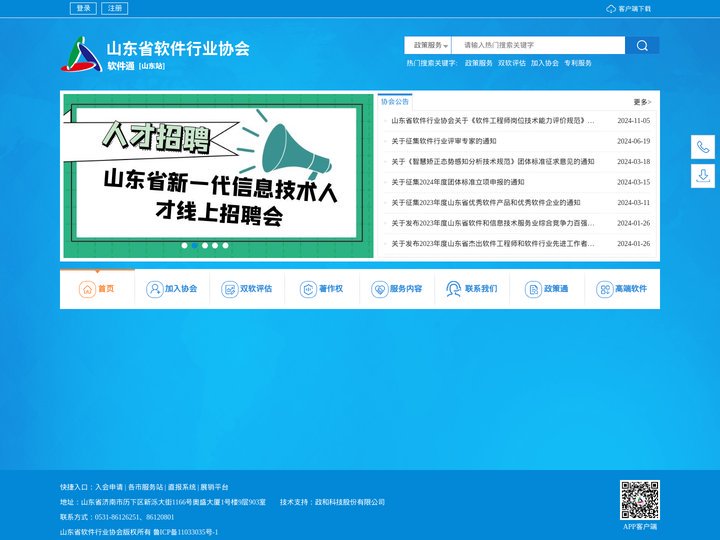Select the fourth carousel dot
Screen dimensions: 720x540
tap(215, 246)
